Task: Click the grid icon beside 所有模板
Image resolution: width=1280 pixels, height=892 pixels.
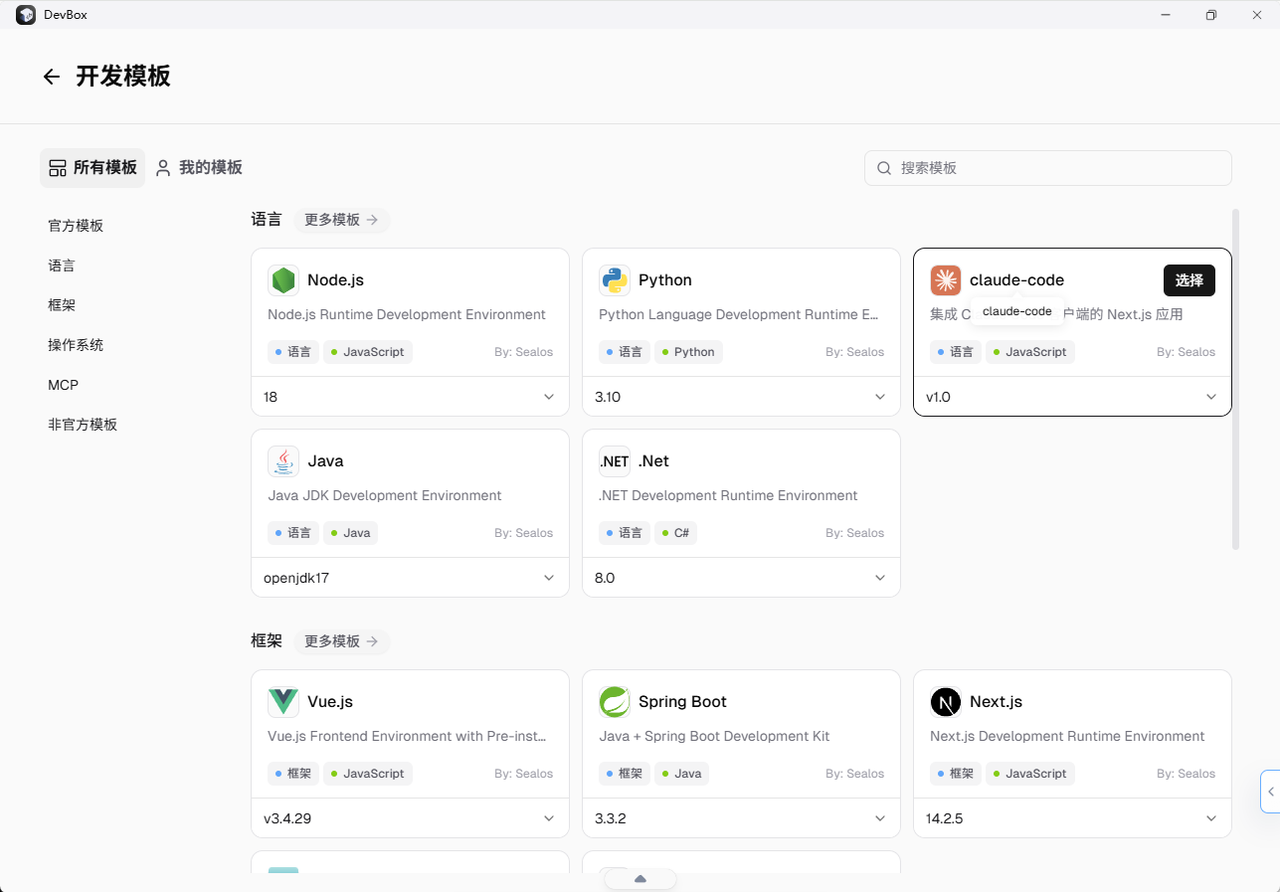Action: pyautogui.click(x=58, y=168)
